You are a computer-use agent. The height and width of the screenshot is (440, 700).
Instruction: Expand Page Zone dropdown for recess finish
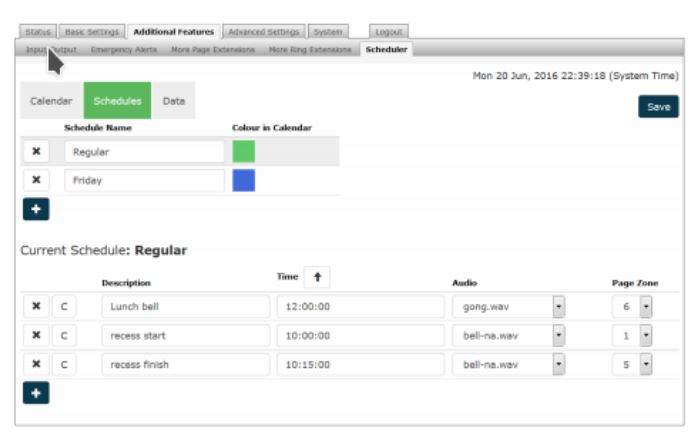click(x=645, y=365)
